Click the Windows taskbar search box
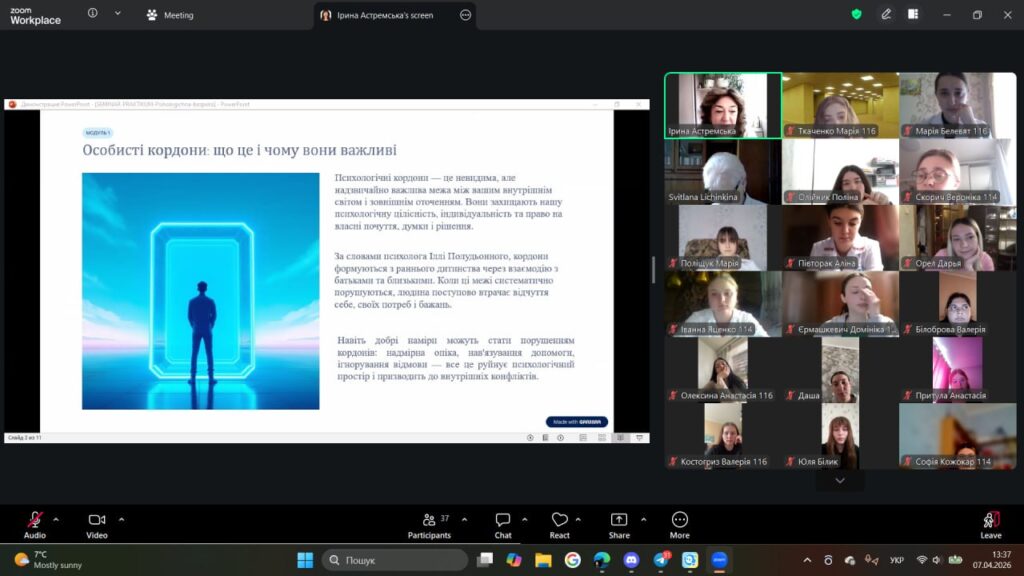Viewport: 1024px width, 576px height. point(395,560)
